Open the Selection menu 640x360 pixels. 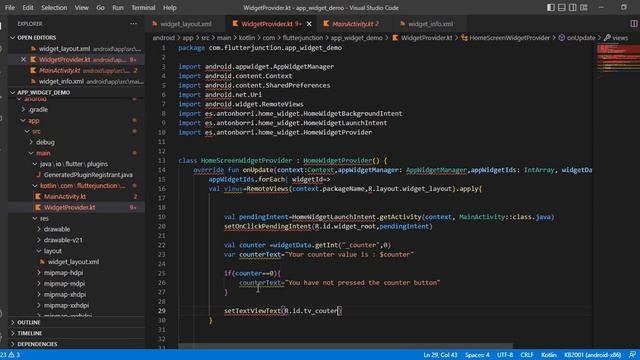tap(54, 8)
